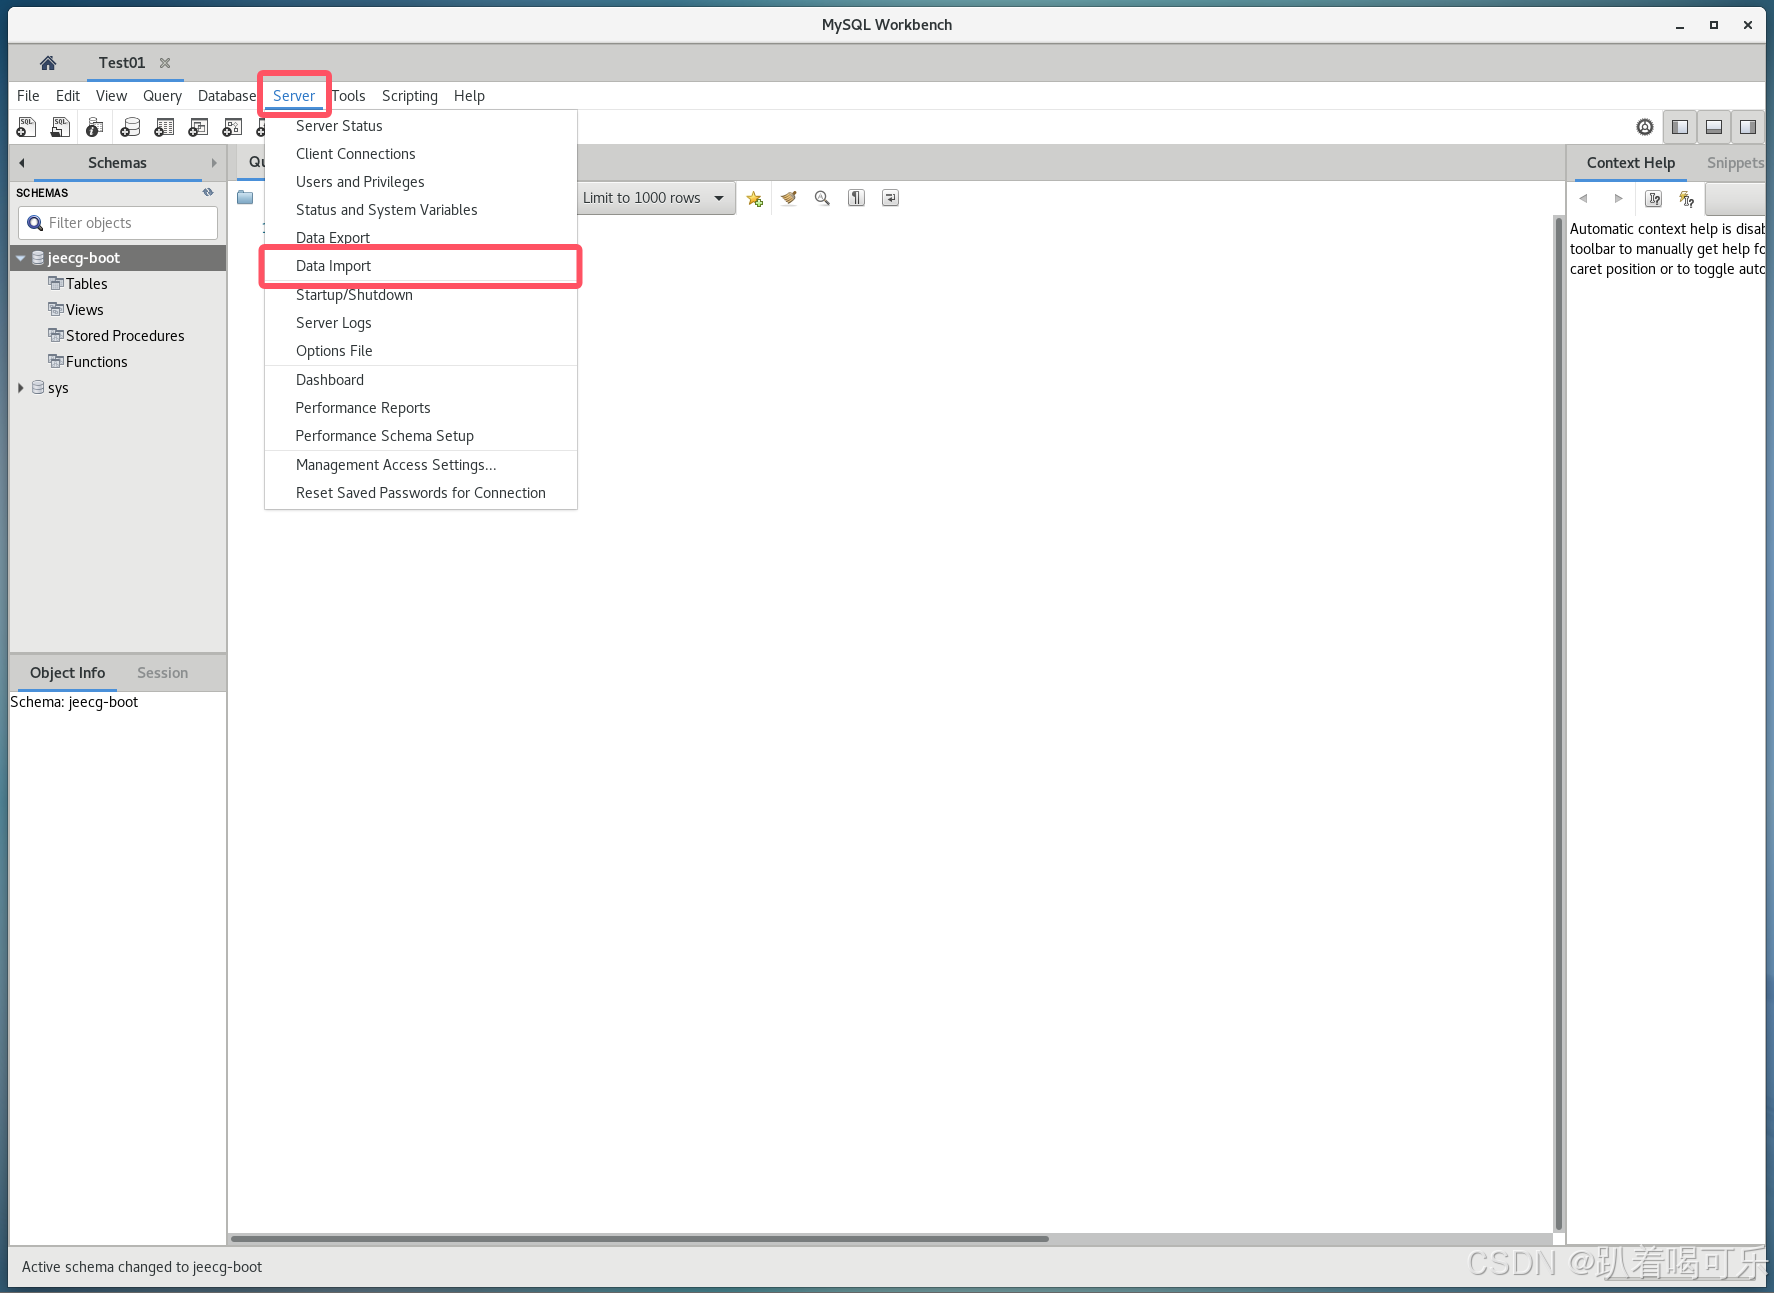This screenshot has width=1774, height=1293.
Task: Go to the Home screen icon
Action: (x=48, y=63)
